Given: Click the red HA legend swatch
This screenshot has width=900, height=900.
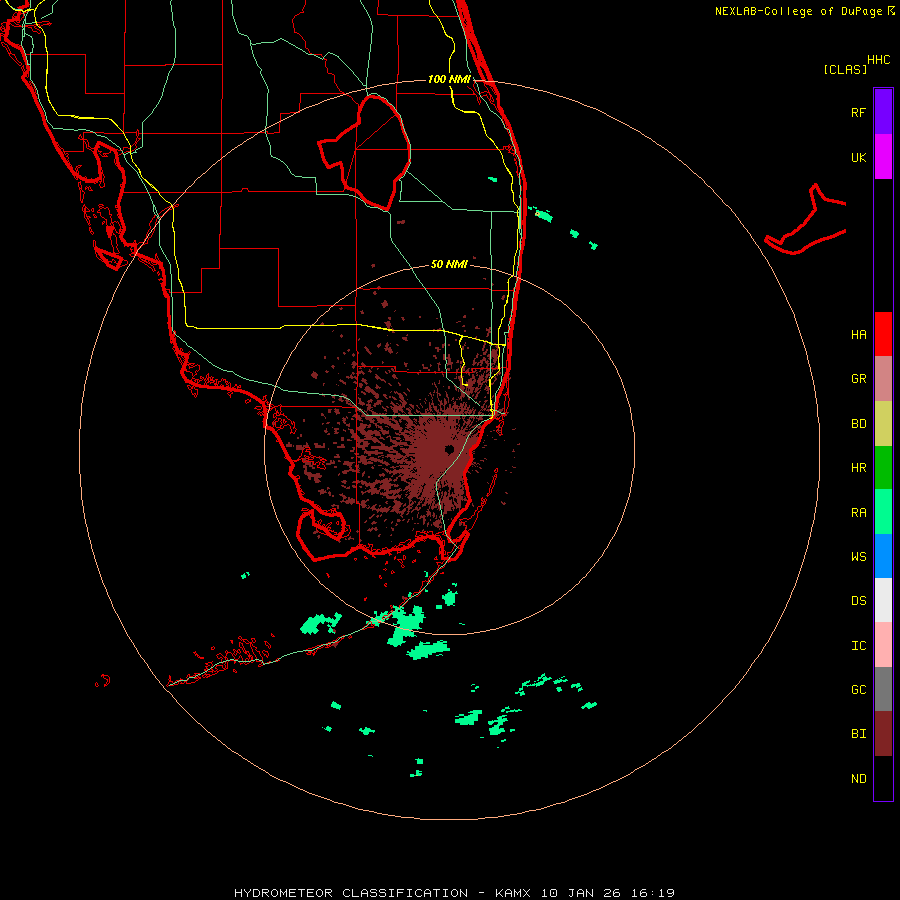Looking at the screenshot, I should click(883, 334).
